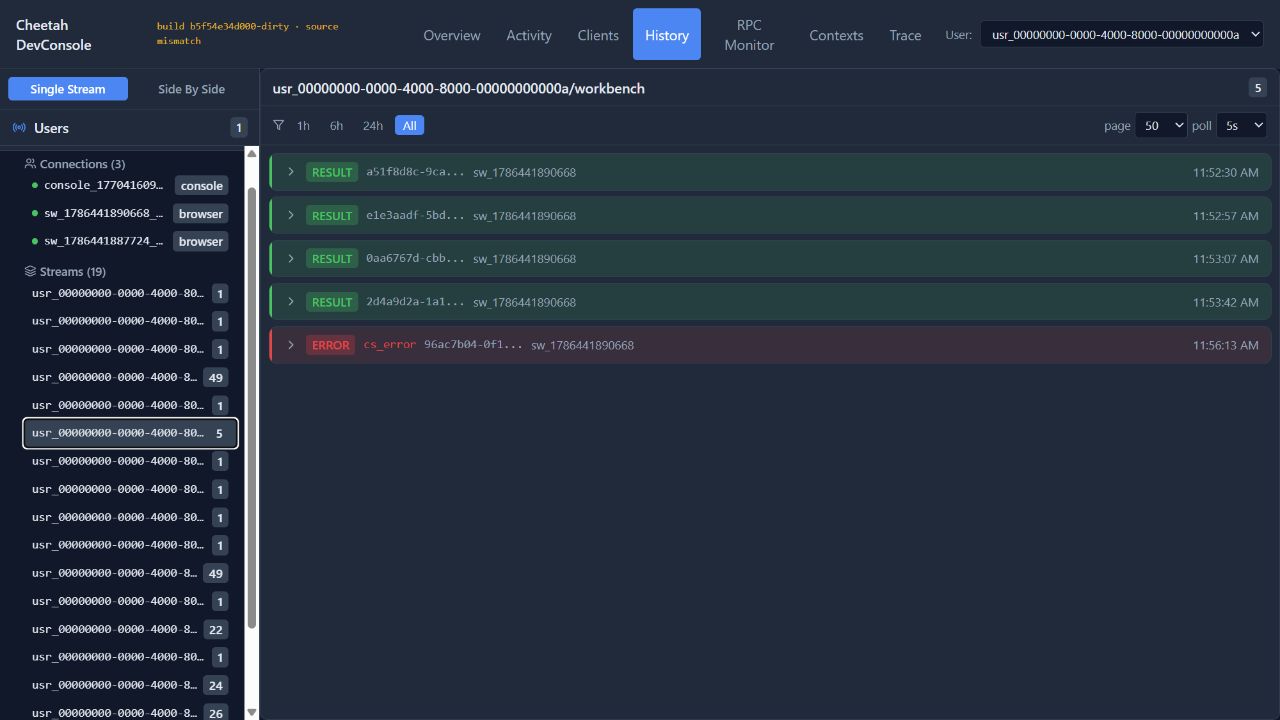1280x720 pixels.
Task: Open the page size dropdown
Action: coord(1160,125)
